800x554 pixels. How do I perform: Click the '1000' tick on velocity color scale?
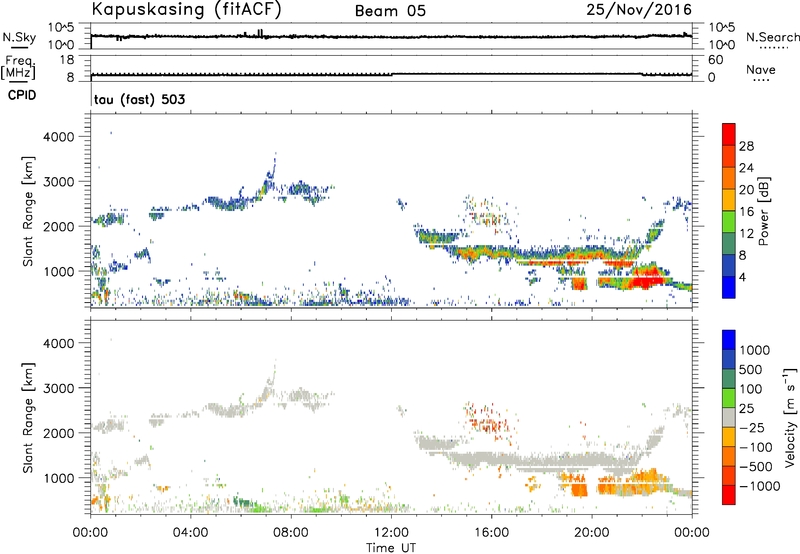coord(755,350)
